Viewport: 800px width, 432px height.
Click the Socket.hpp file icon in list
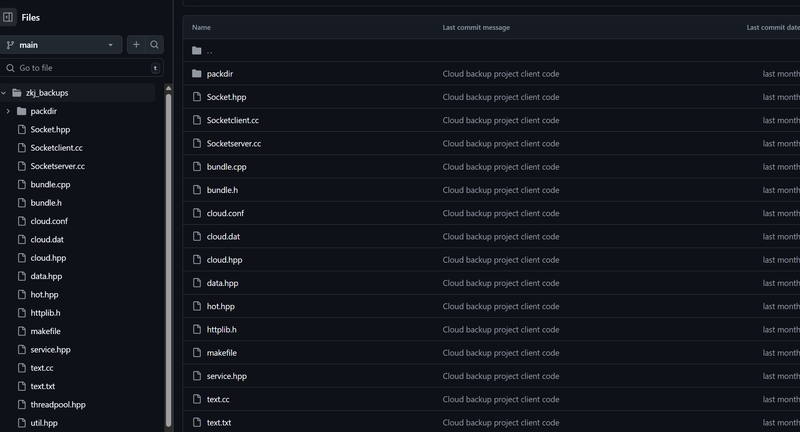(196, 97)
